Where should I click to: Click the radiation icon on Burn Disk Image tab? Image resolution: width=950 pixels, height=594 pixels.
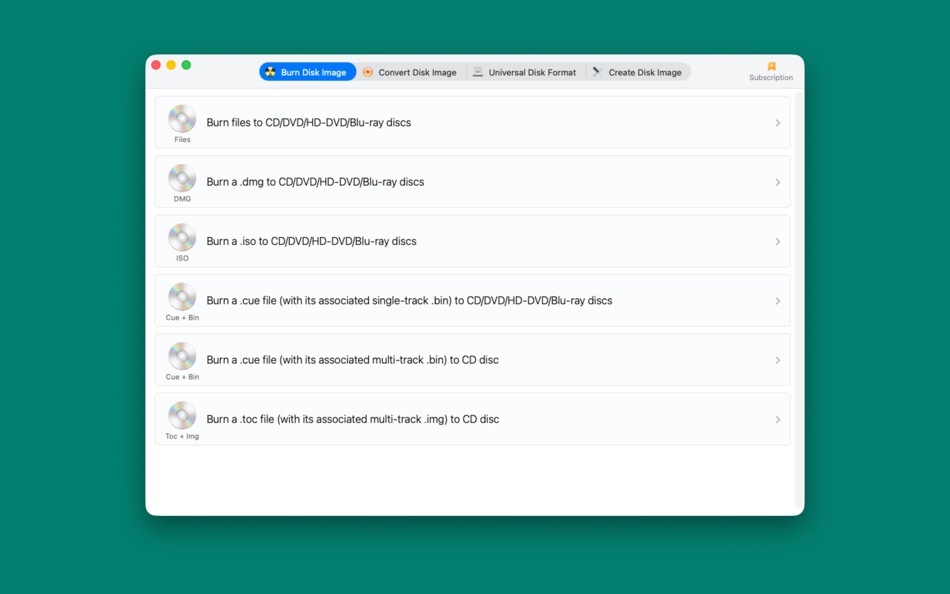[270, 71]
